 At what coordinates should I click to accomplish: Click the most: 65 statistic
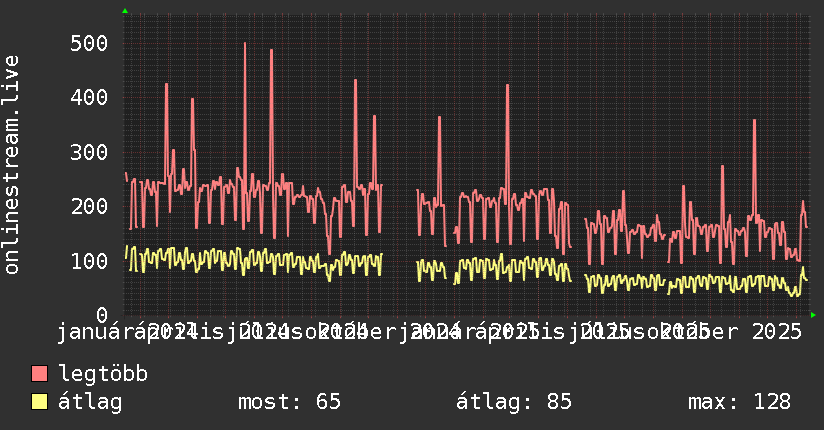point(290,402)
